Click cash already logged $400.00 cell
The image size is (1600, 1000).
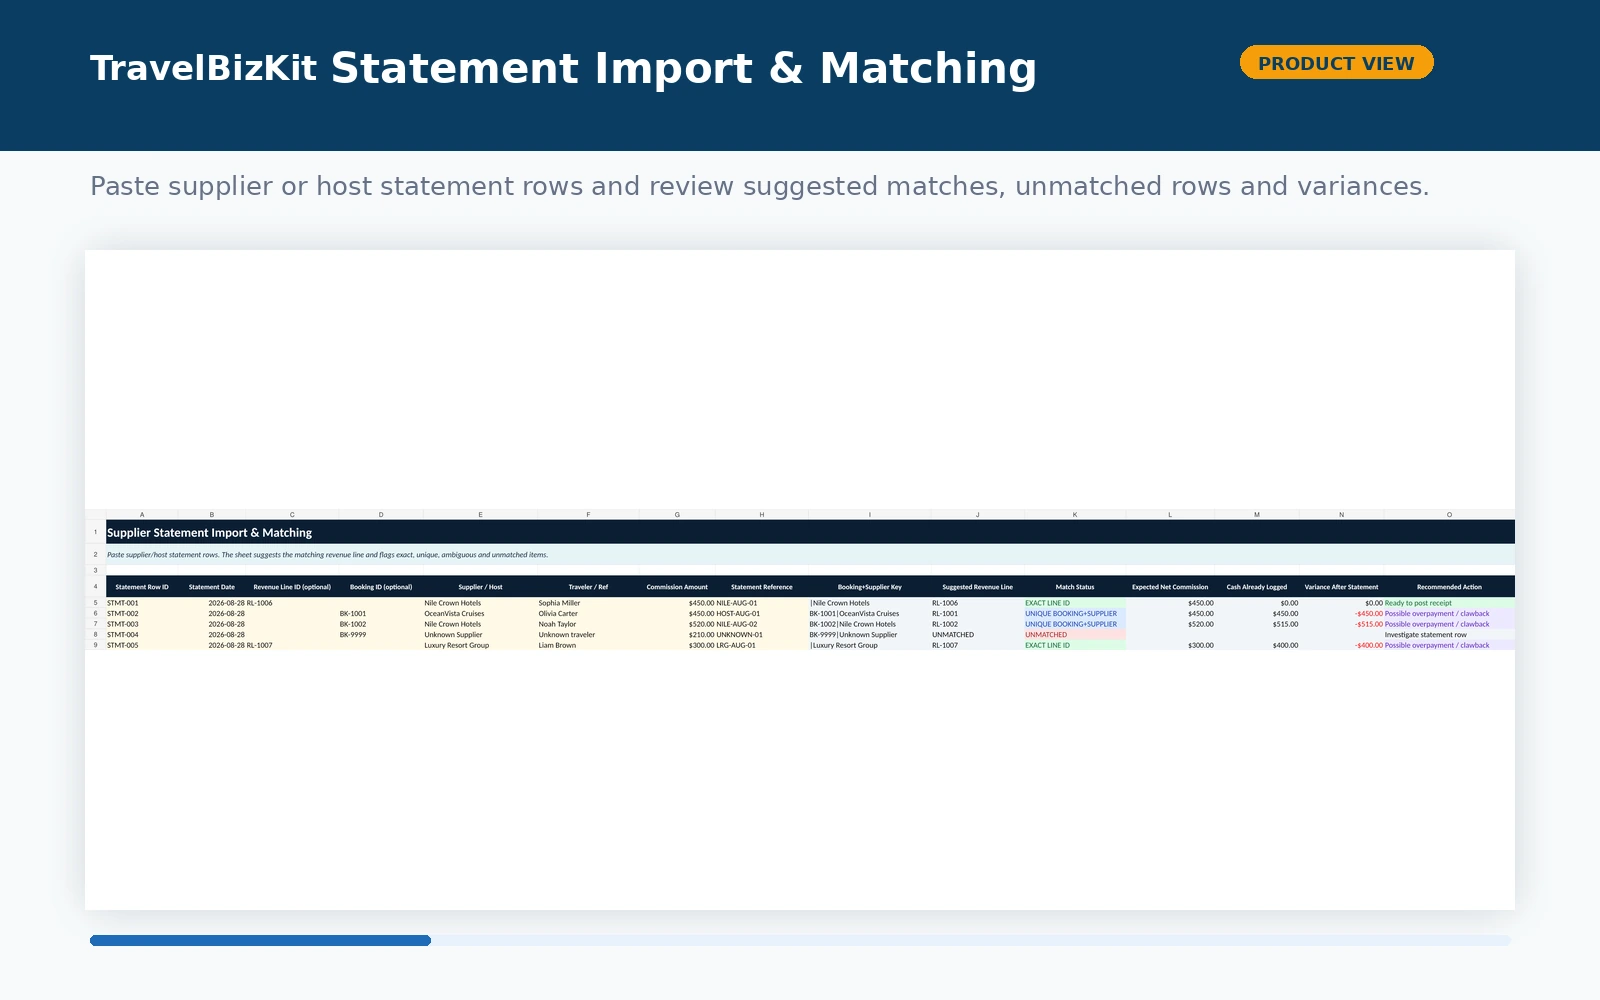click(1257, 645)
